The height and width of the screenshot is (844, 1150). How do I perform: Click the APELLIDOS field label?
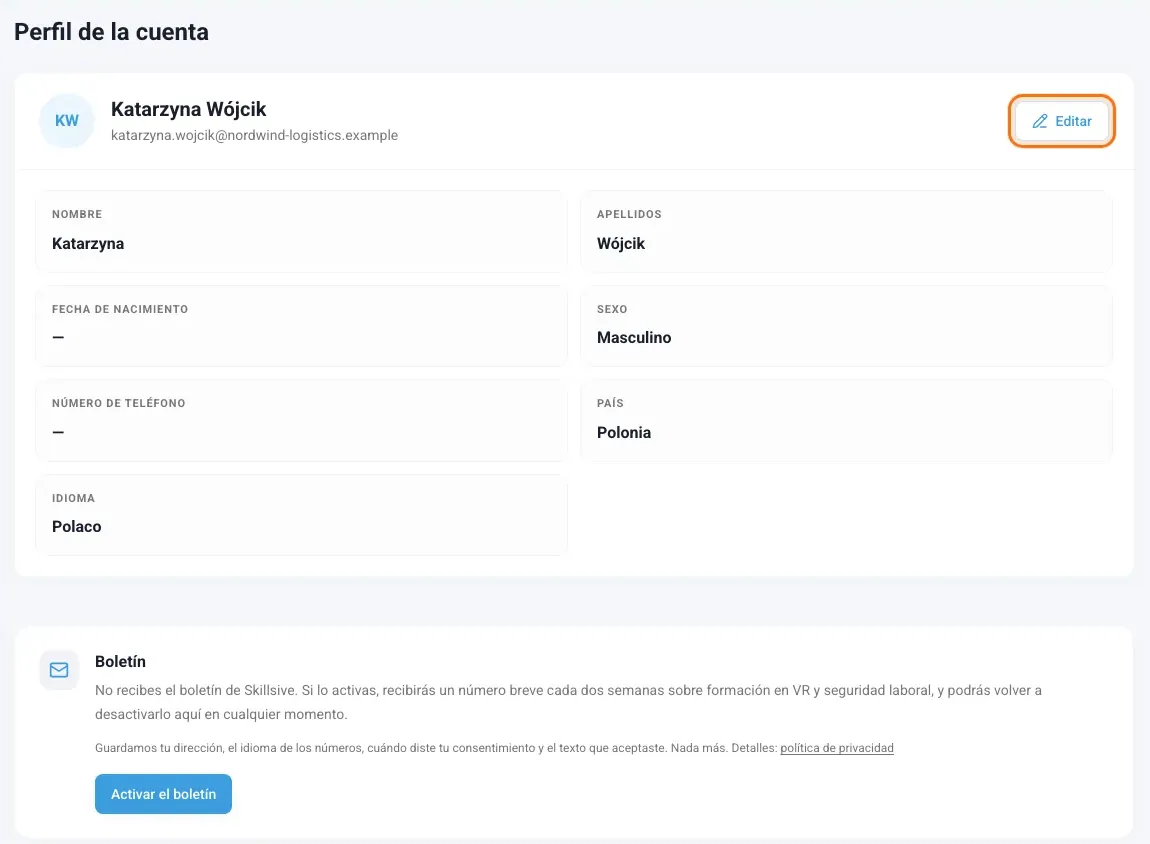pos(629,214)
